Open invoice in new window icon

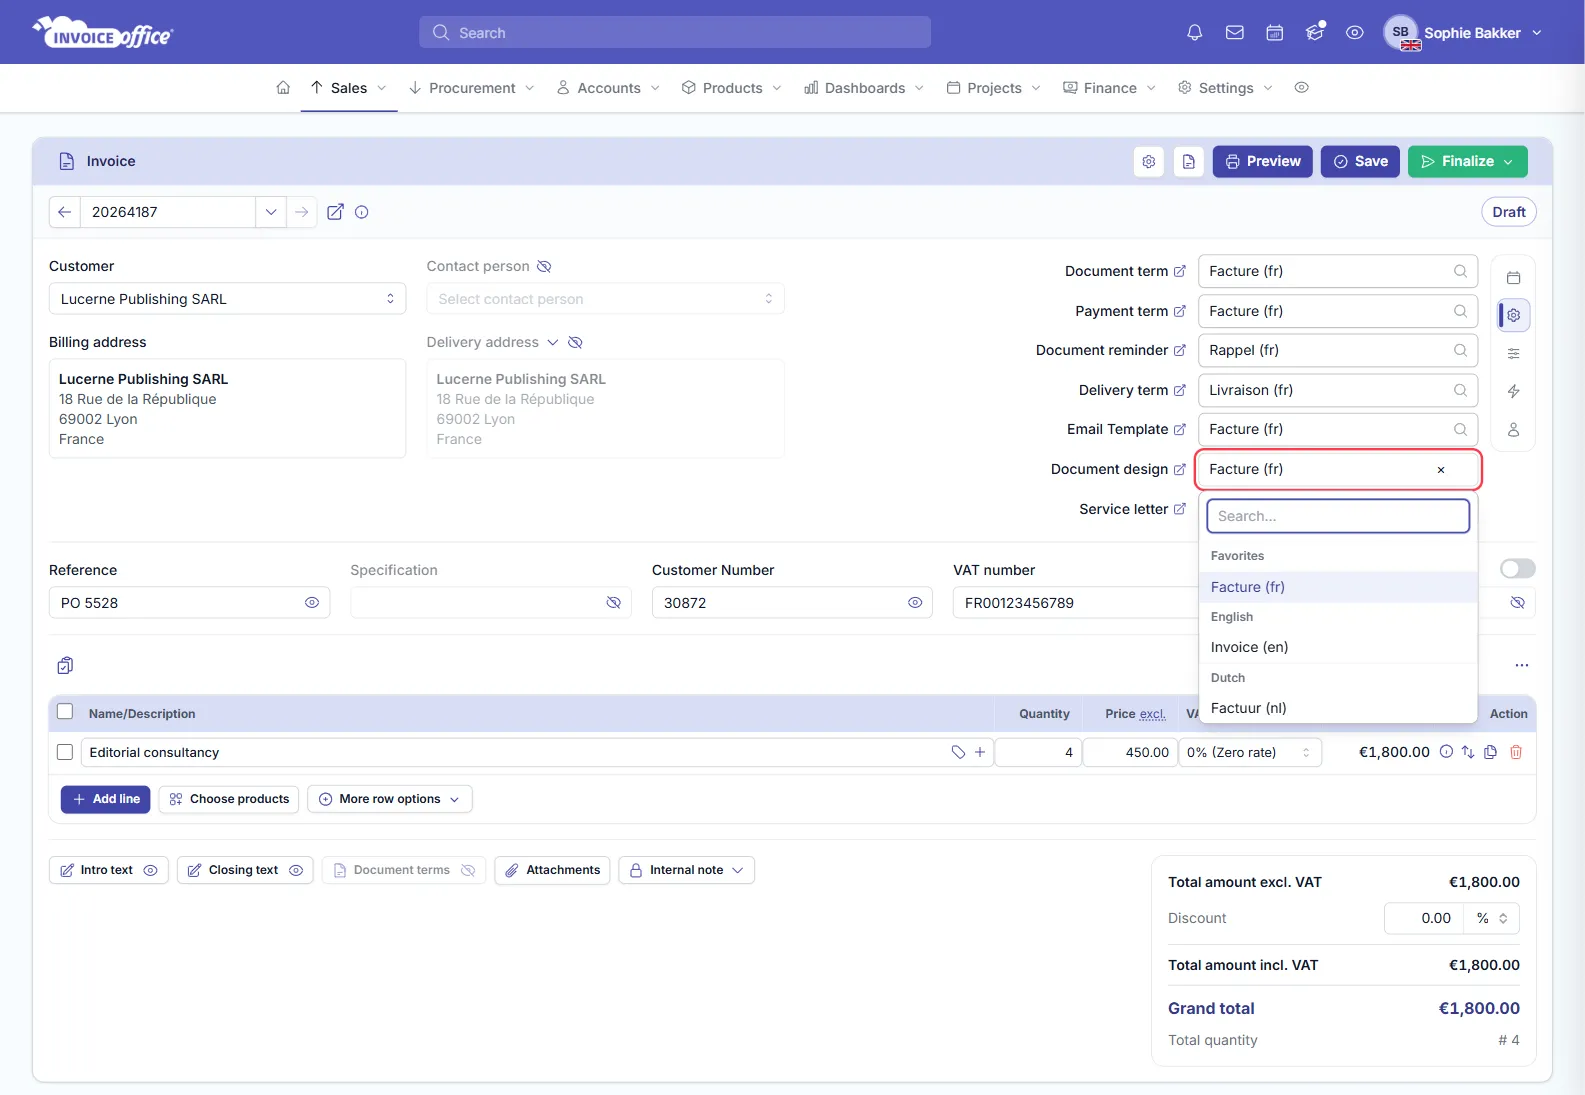336,212
